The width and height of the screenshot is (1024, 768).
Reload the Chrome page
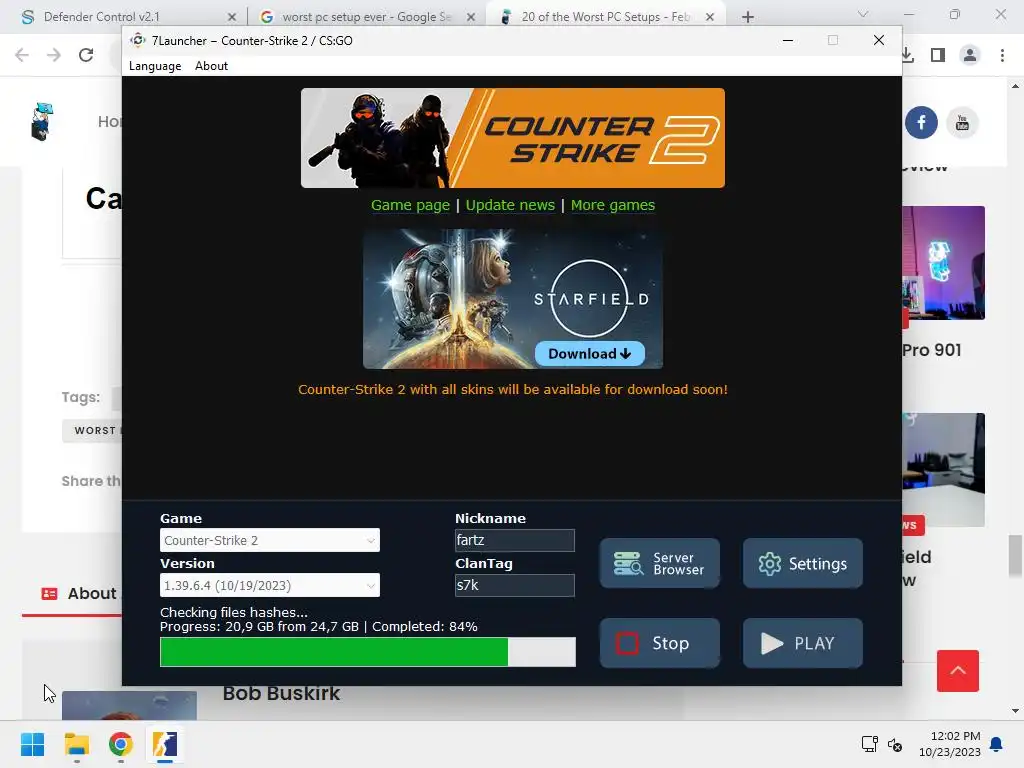click(x=86, y=55)
